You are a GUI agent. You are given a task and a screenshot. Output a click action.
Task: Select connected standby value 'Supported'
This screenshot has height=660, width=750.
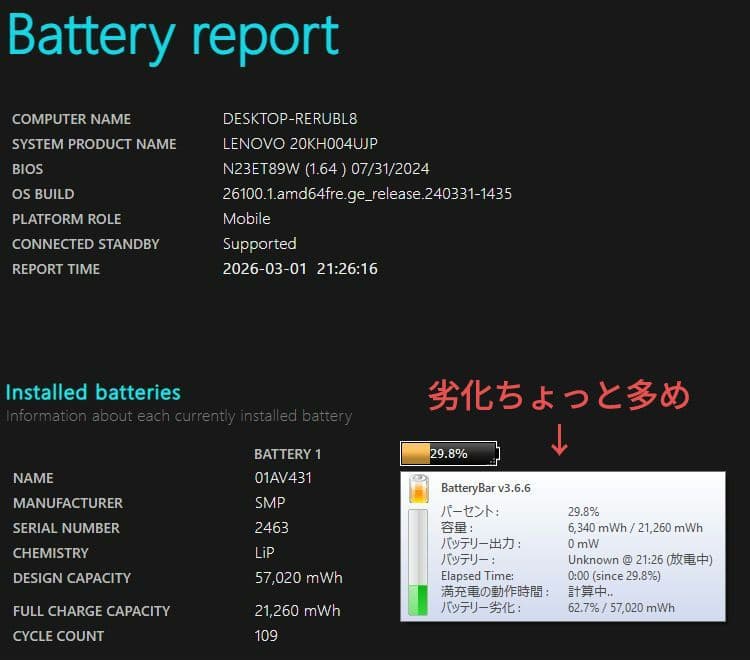pyautogui.click(x=260, y=244)
